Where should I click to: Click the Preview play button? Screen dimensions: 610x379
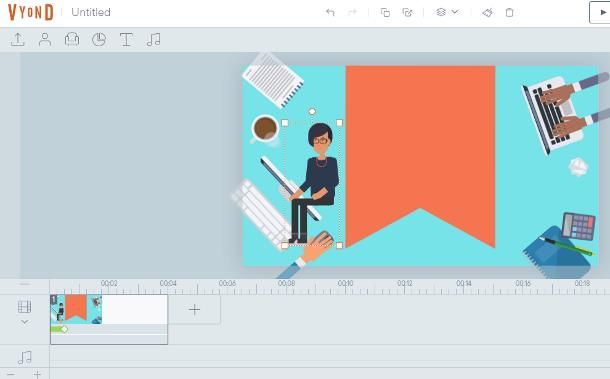point(601,12)
